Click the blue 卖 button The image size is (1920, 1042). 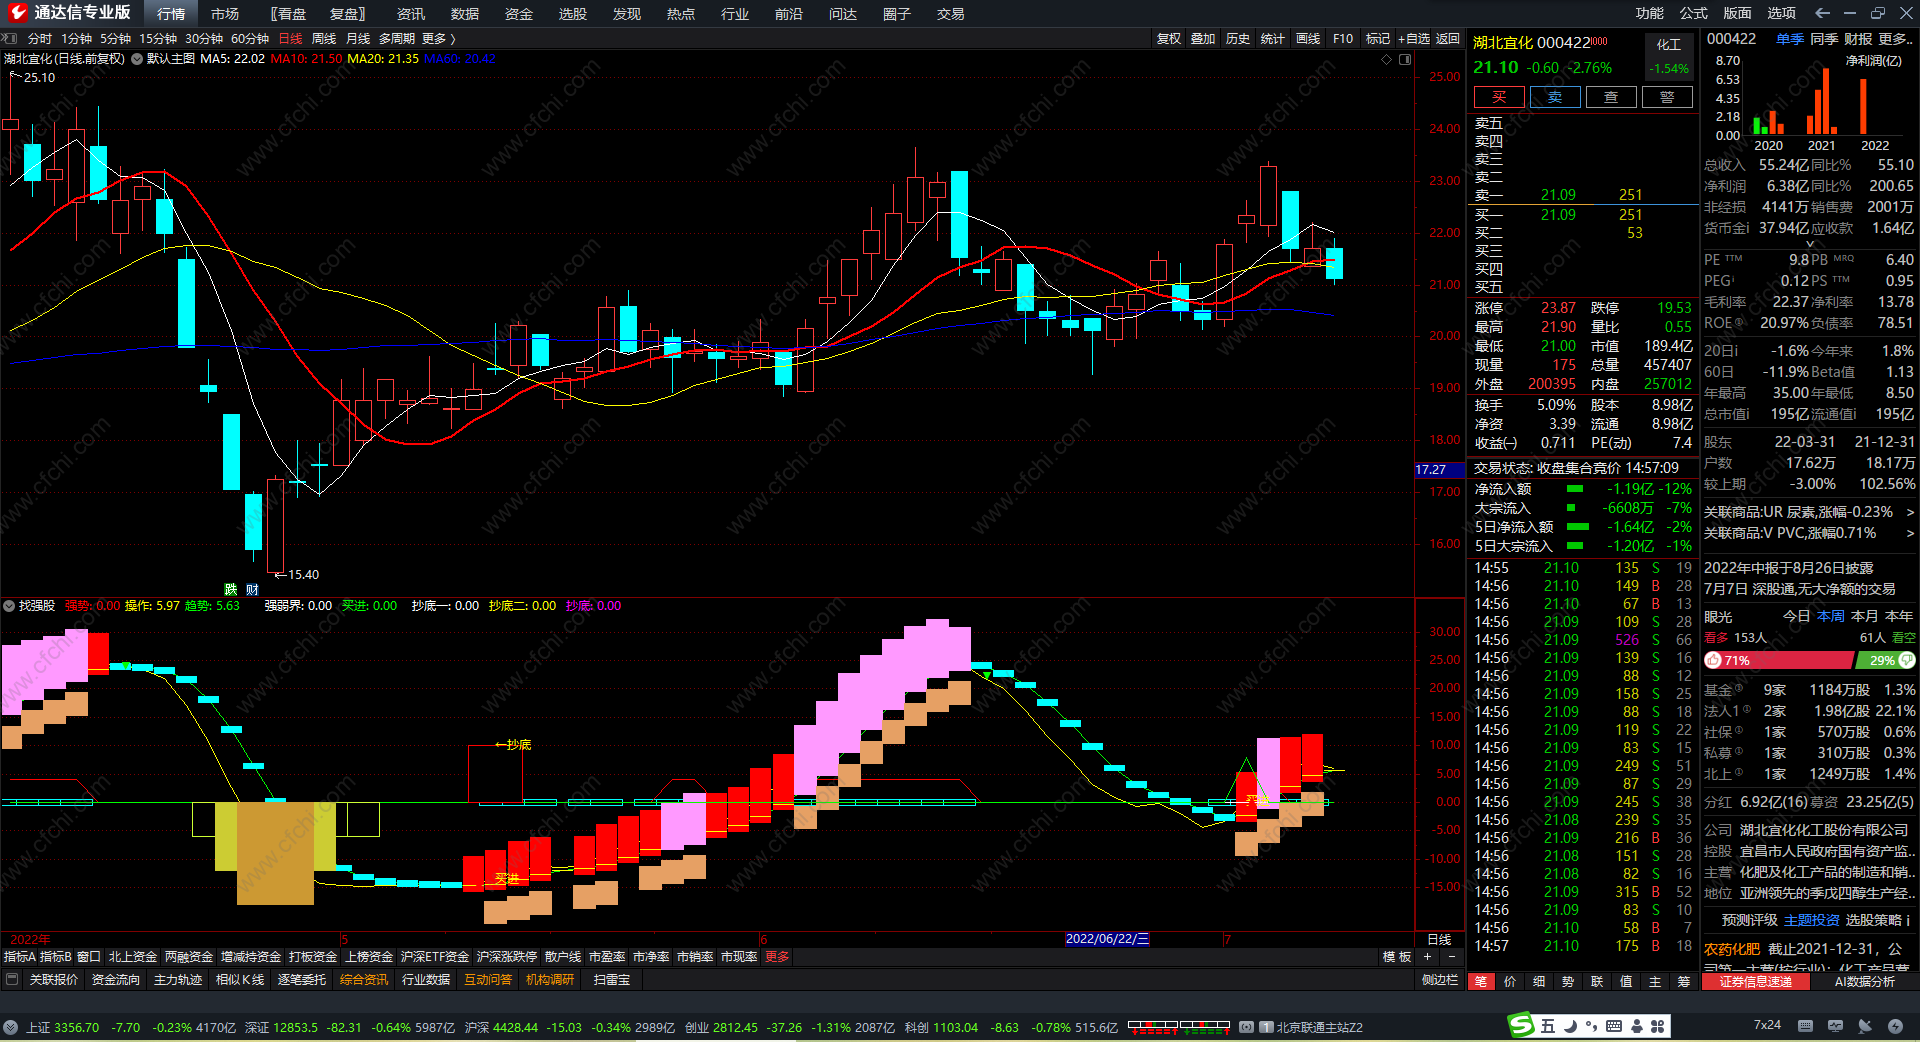point(1555,97)
